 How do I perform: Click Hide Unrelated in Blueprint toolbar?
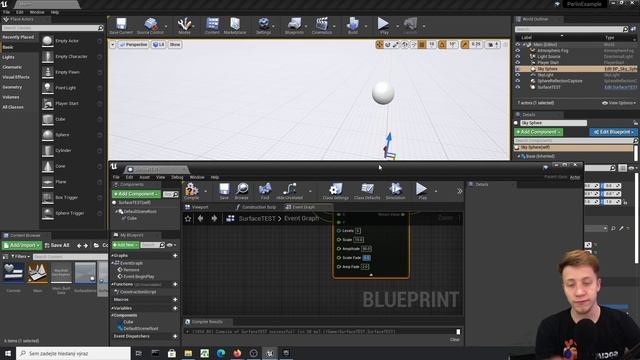coord(289,191)
